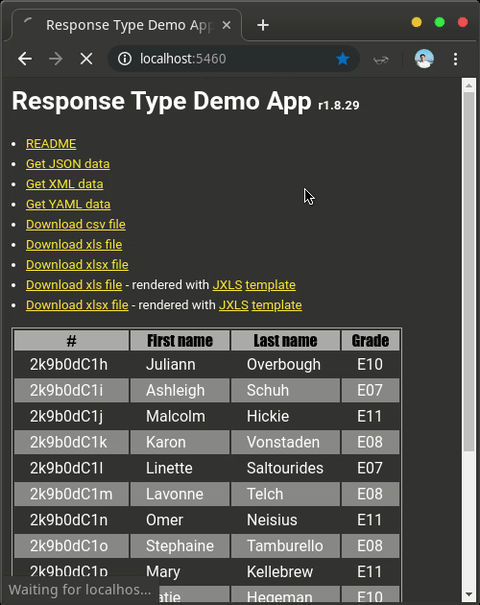The height and width of the screenshot is (605, 480).
Task: Select the cell 2k9b0dC1i
Action: click(x=71, y=390)
